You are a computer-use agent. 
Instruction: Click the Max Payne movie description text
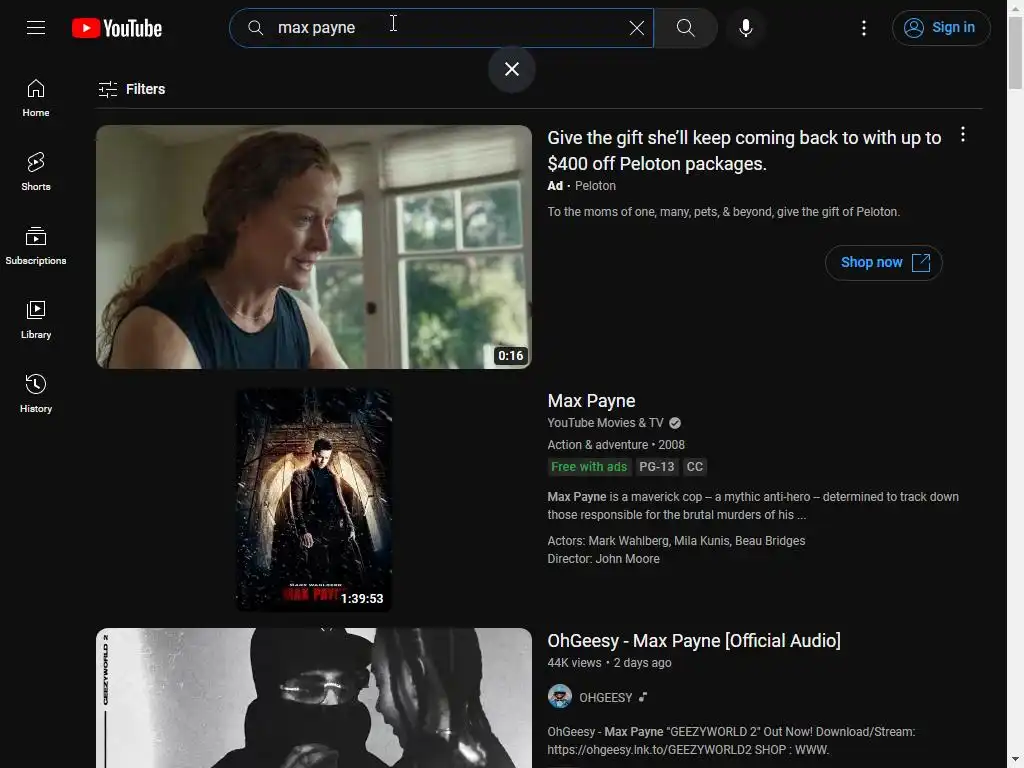click(753, 505)
